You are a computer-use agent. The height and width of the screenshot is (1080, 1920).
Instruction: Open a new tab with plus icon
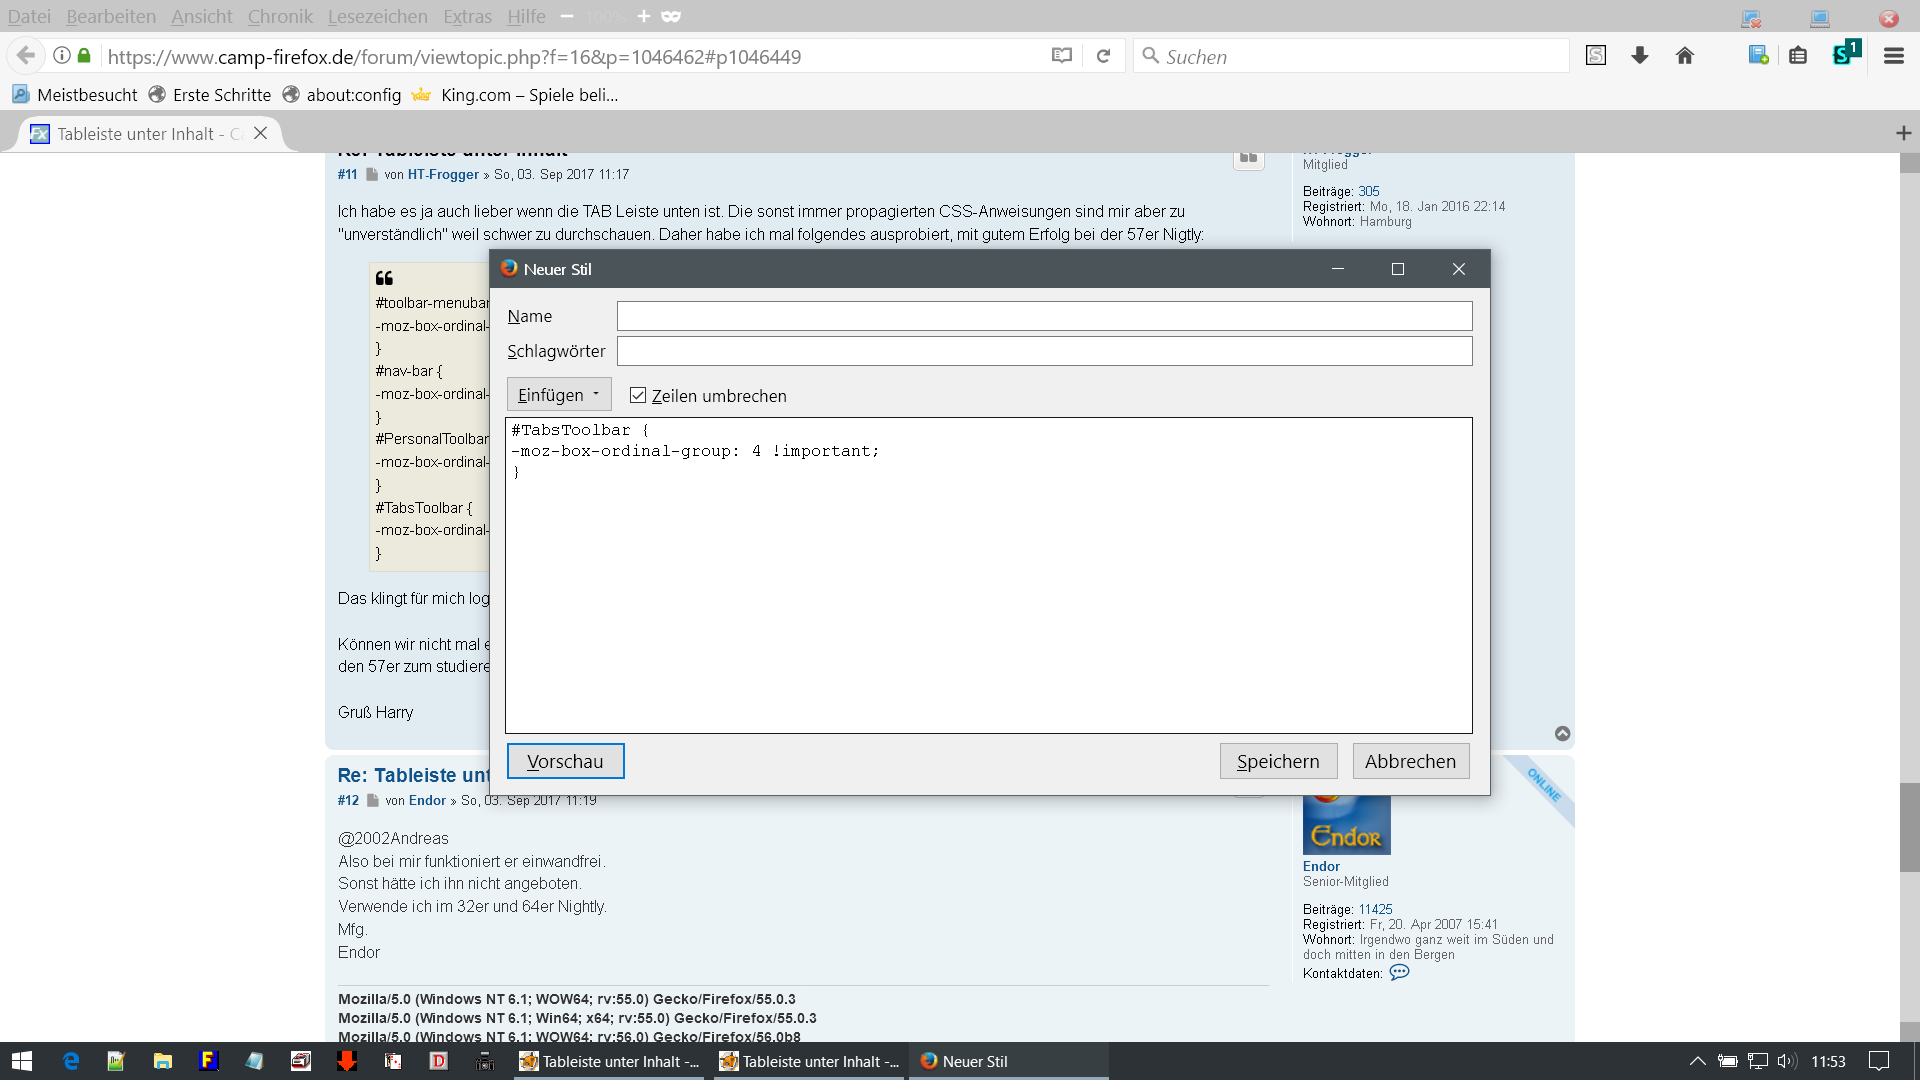coord(1903,133)
